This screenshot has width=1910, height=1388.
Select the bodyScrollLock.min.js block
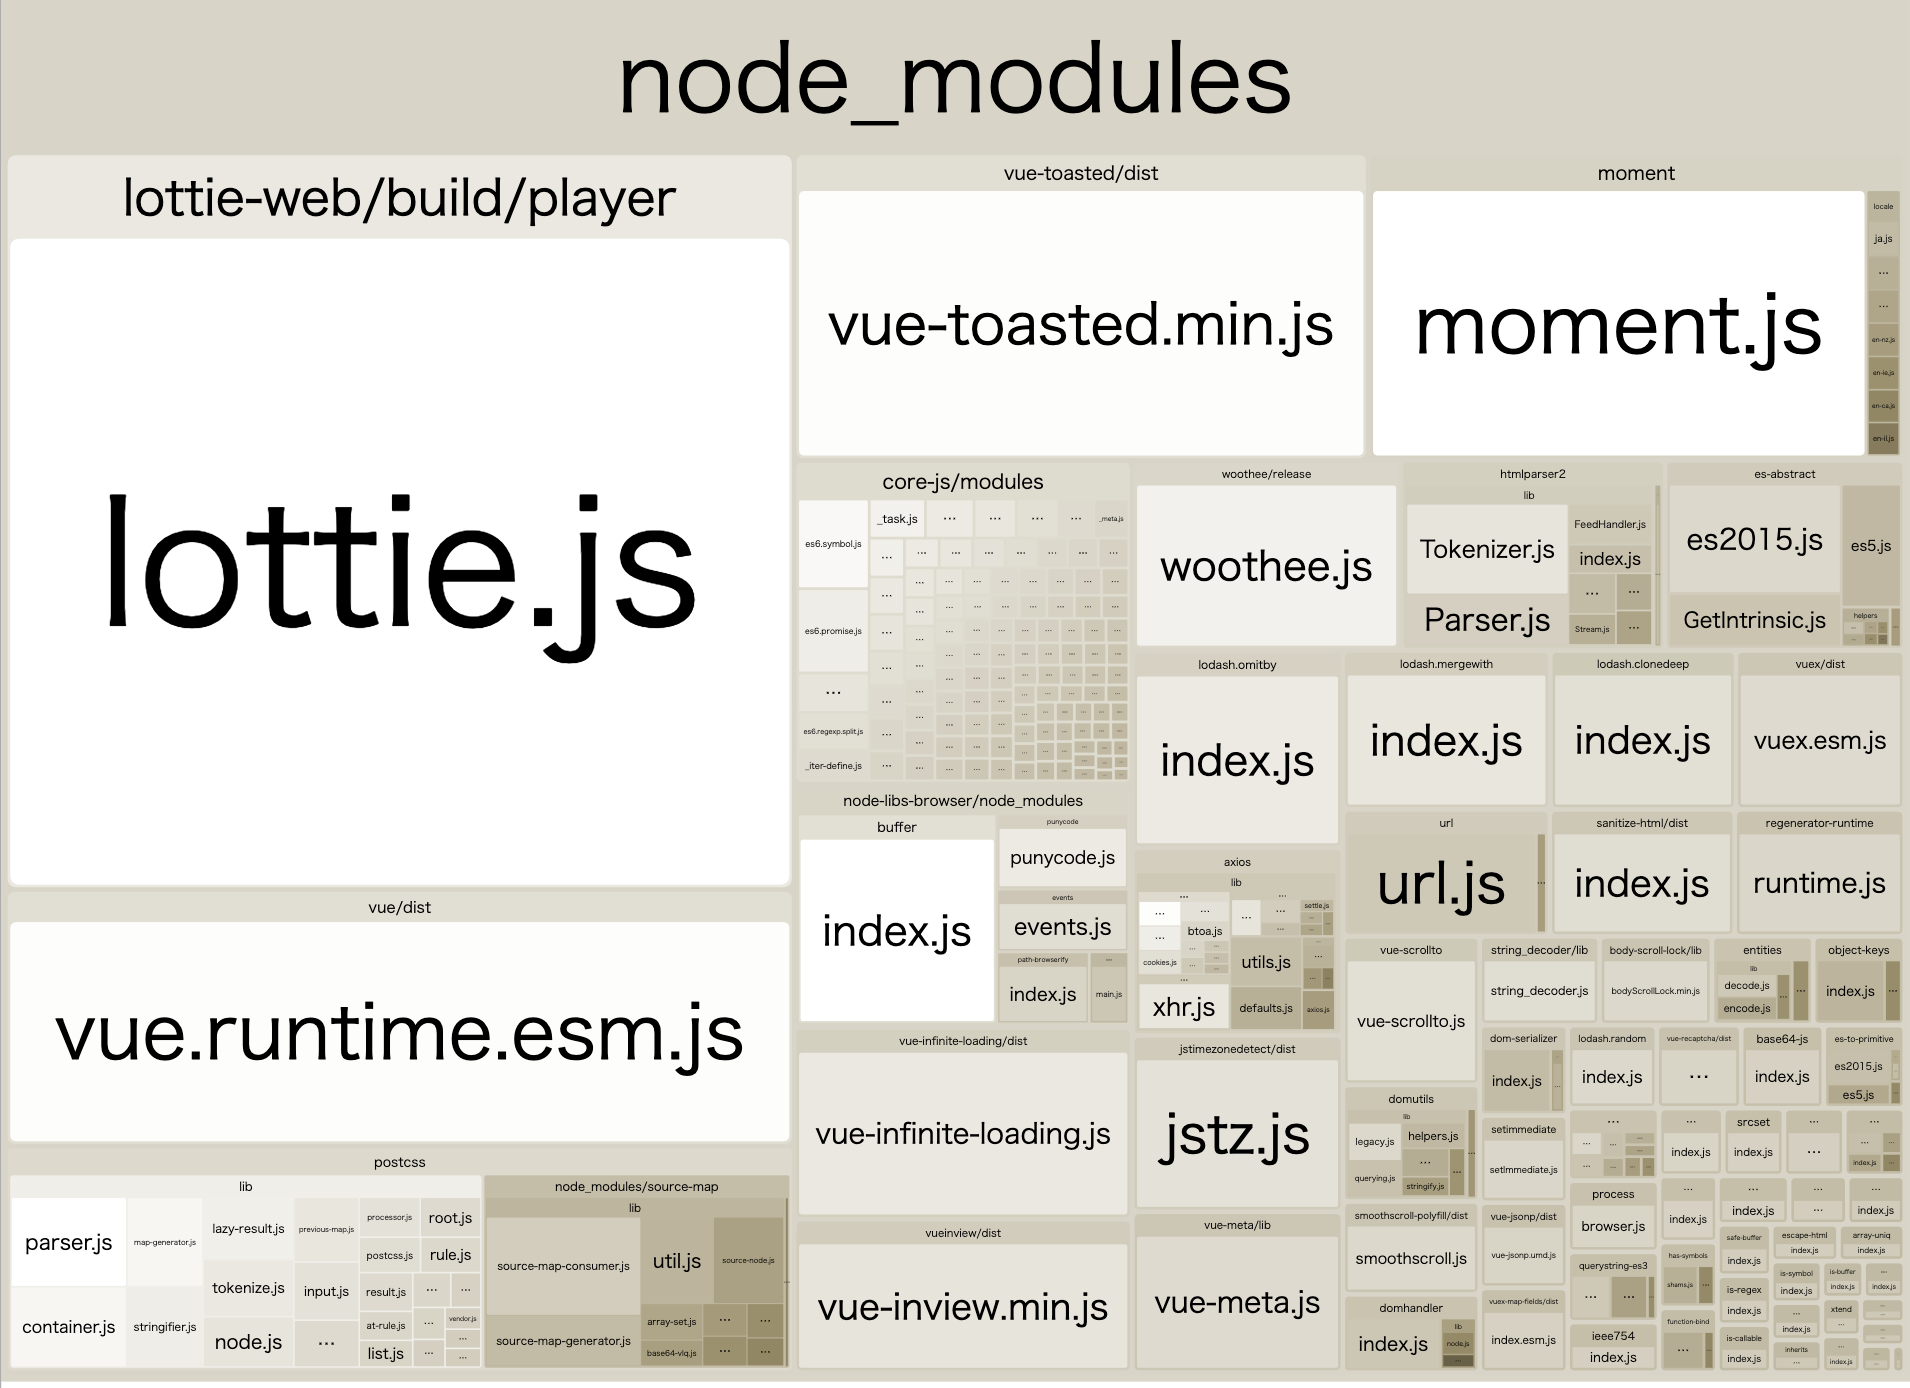[x=1655, y=991]
